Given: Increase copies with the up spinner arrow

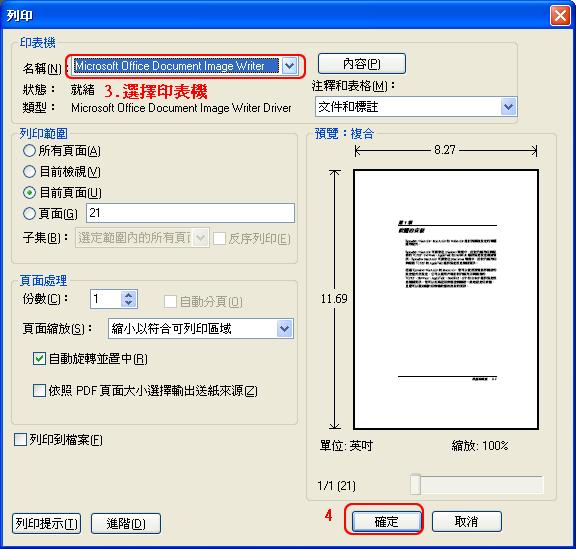Looking at the screenshot, I should click(129, 295).
